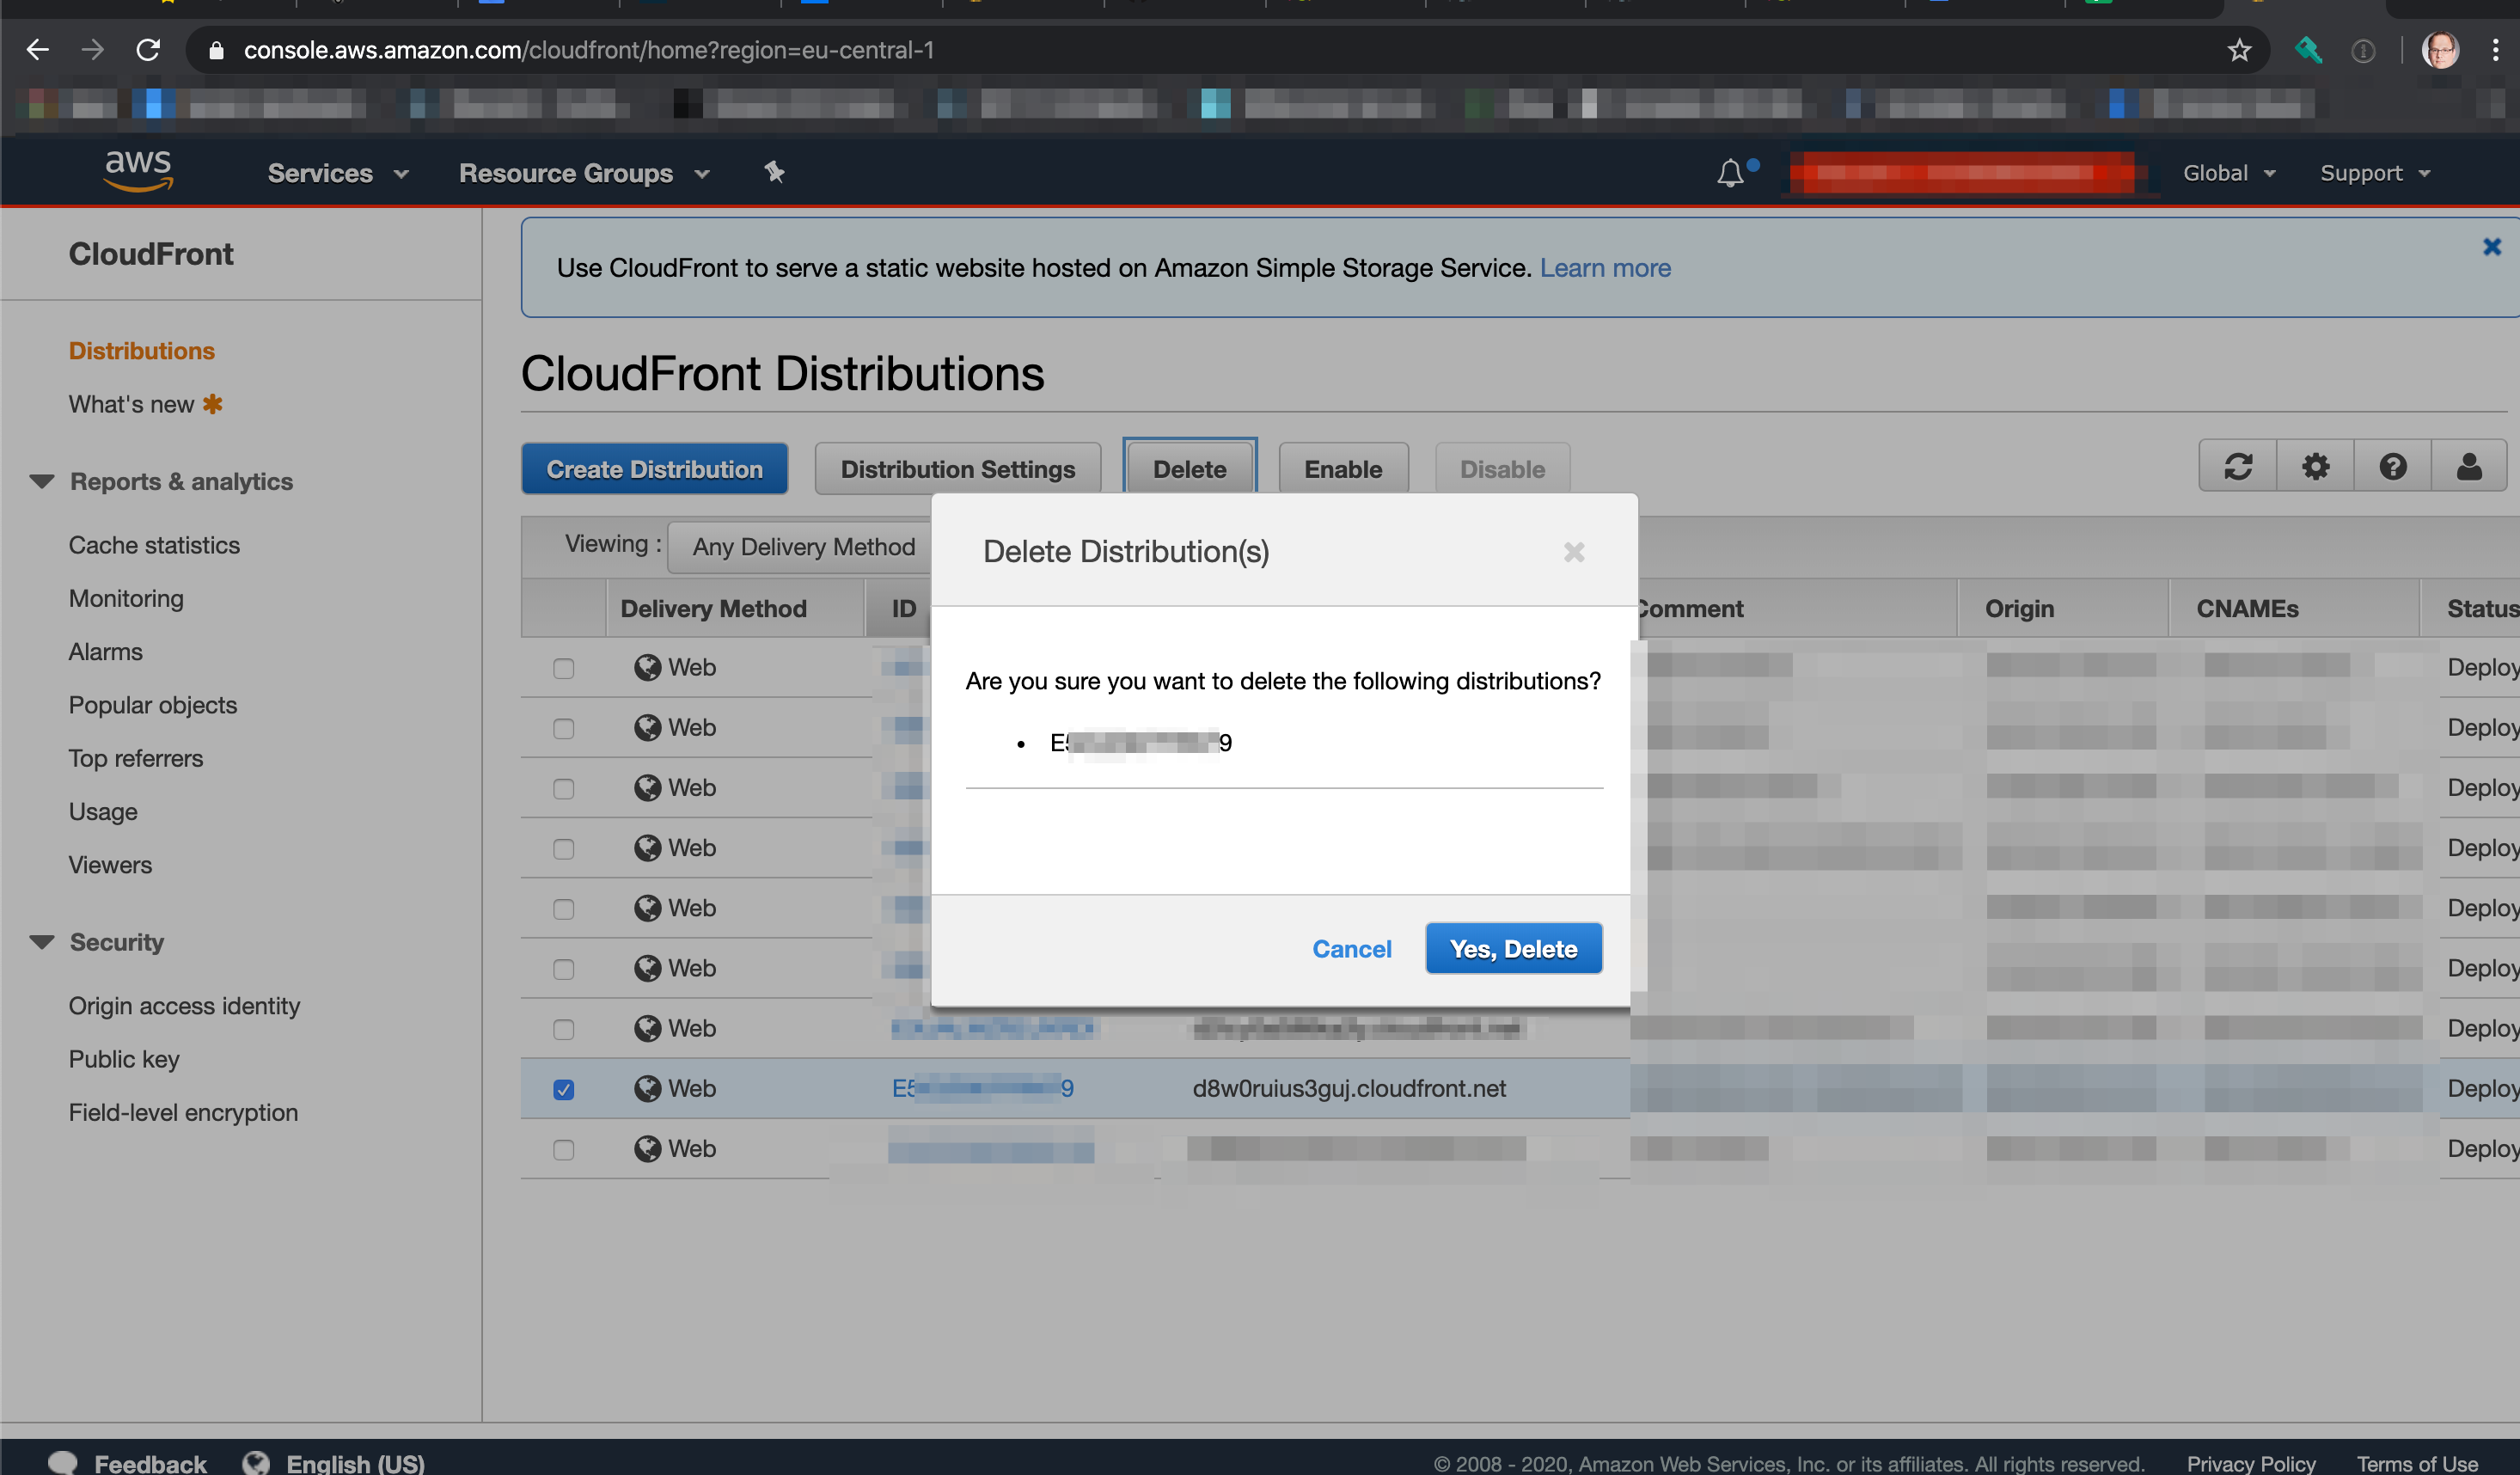Collapse the Security section
Screen dimensions: 2520x1475
point(41,942)
